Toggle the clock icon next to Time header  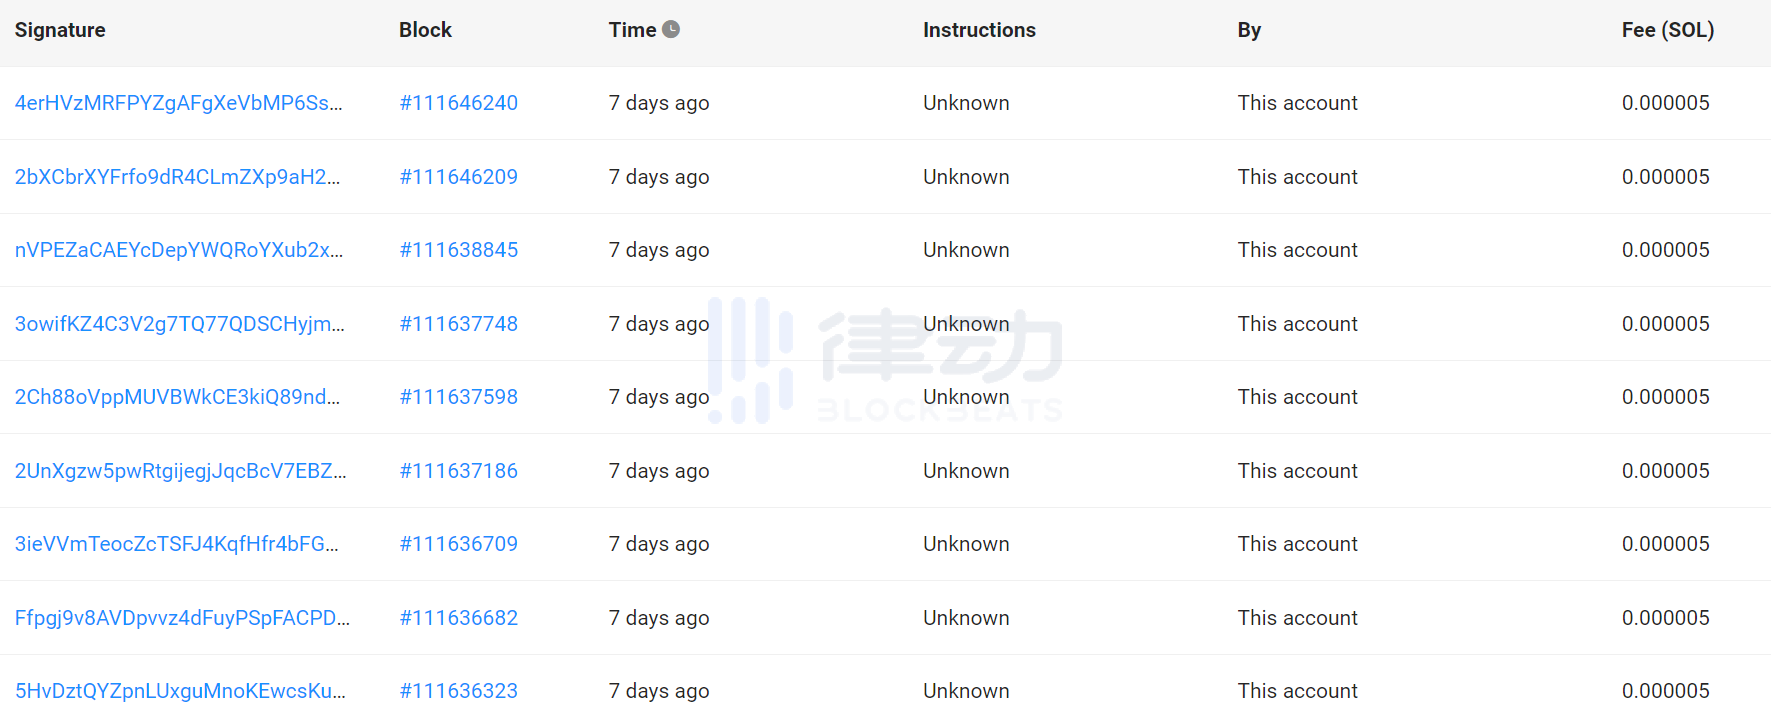point(672,29)
